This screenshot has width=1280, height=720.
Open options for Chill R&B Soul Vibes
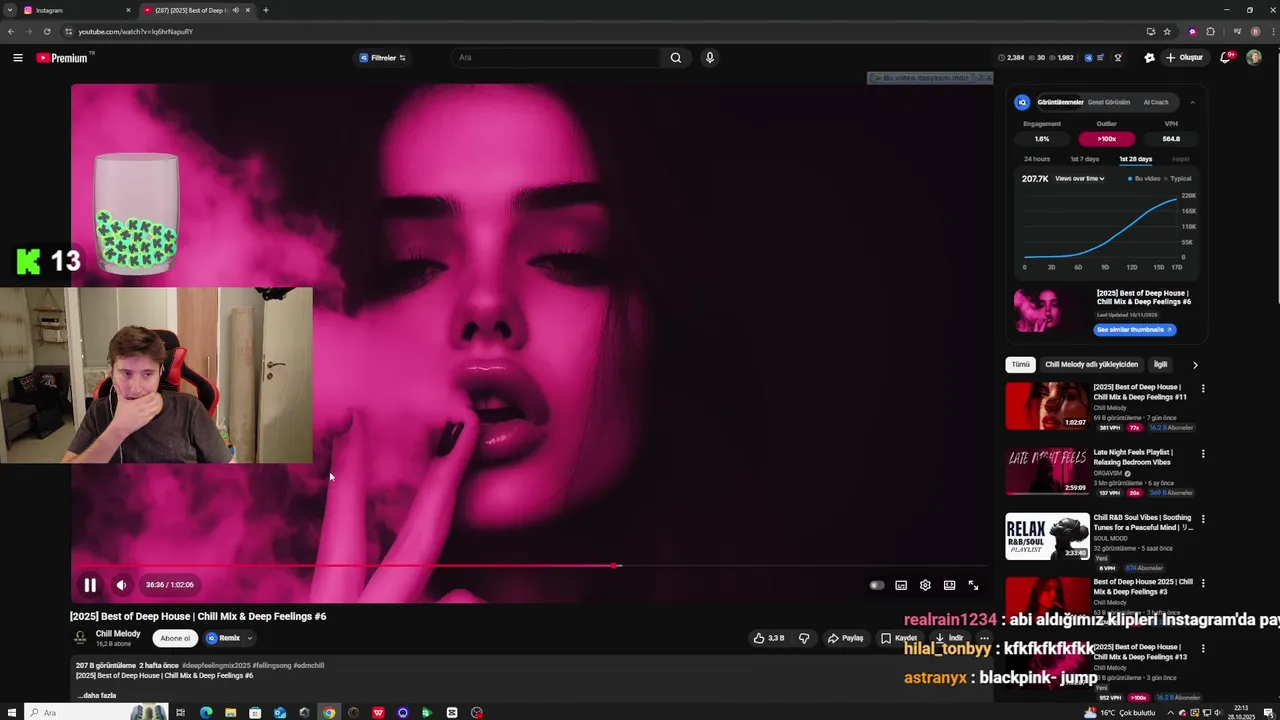[1203, 519]
